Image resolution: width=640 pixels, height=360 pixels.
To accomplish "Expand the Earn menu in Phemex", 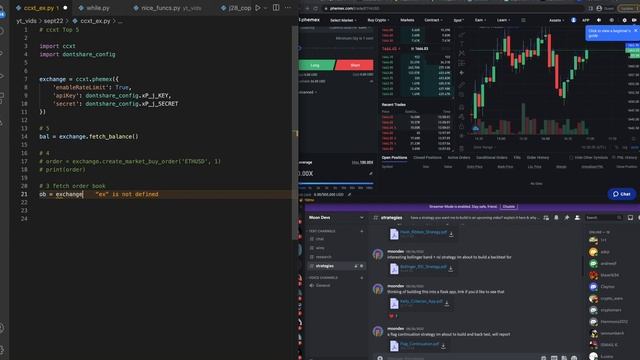I will point(480,20).
